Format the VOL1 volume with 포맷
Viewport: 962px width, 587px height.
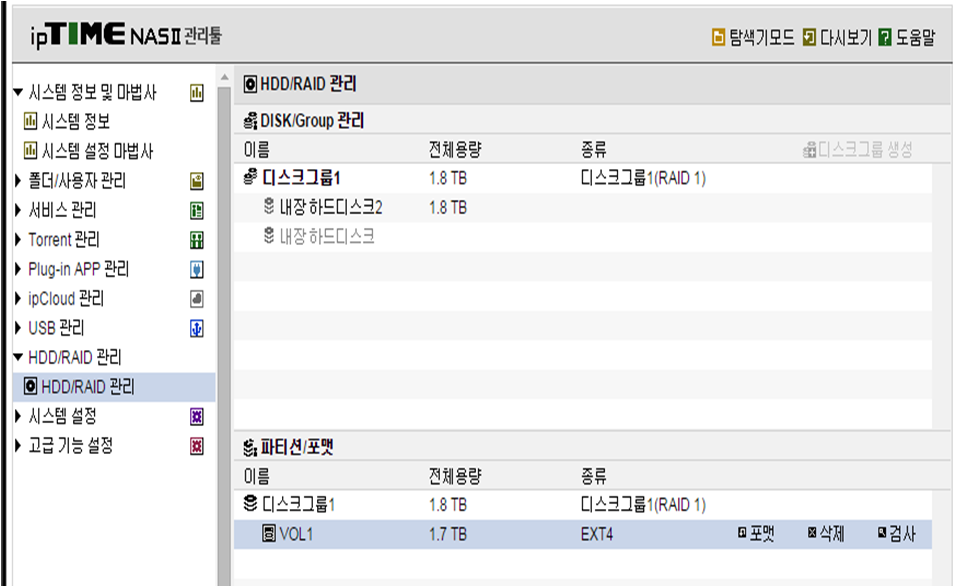tap(756, 534)
